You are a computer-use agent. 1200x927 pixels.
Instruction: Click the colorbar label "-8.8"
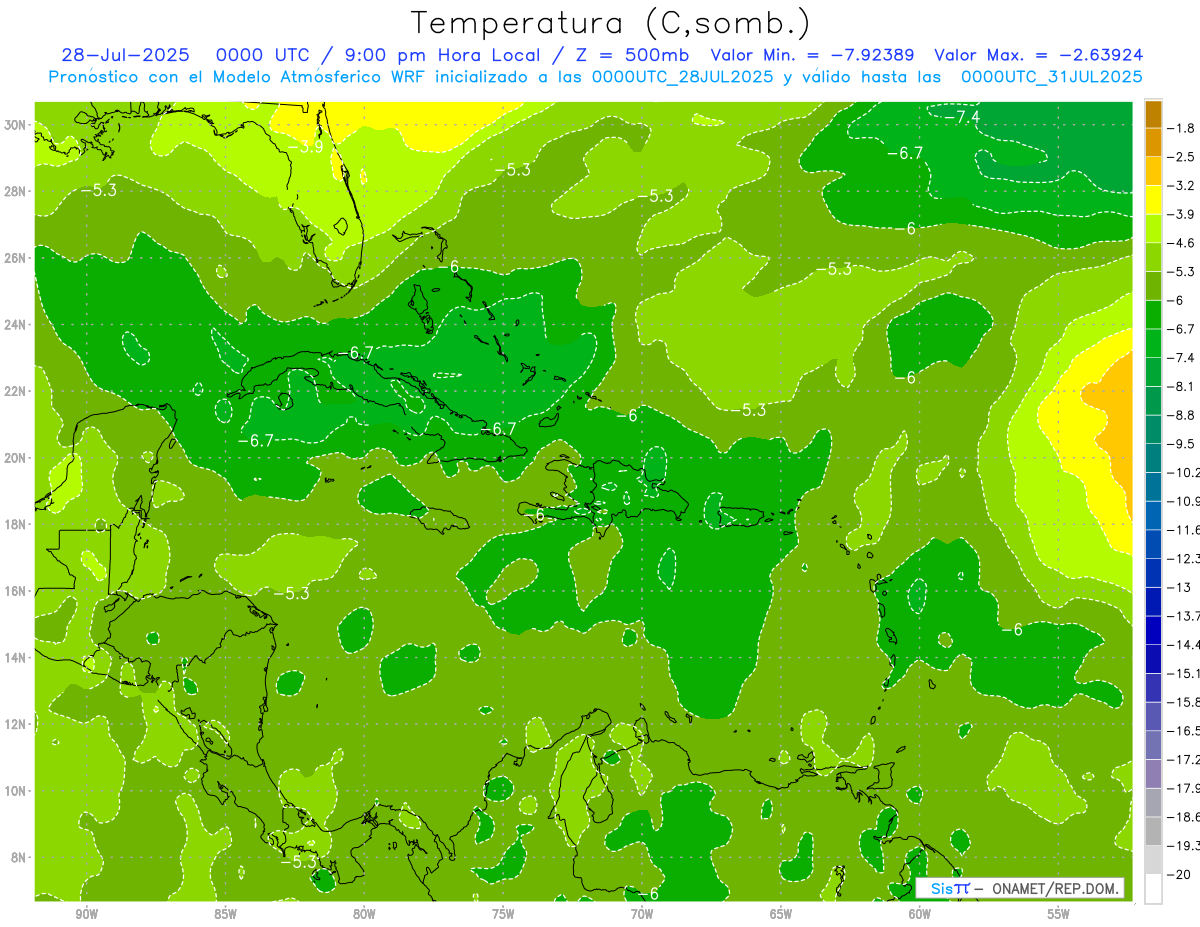tap(1183, 414)
